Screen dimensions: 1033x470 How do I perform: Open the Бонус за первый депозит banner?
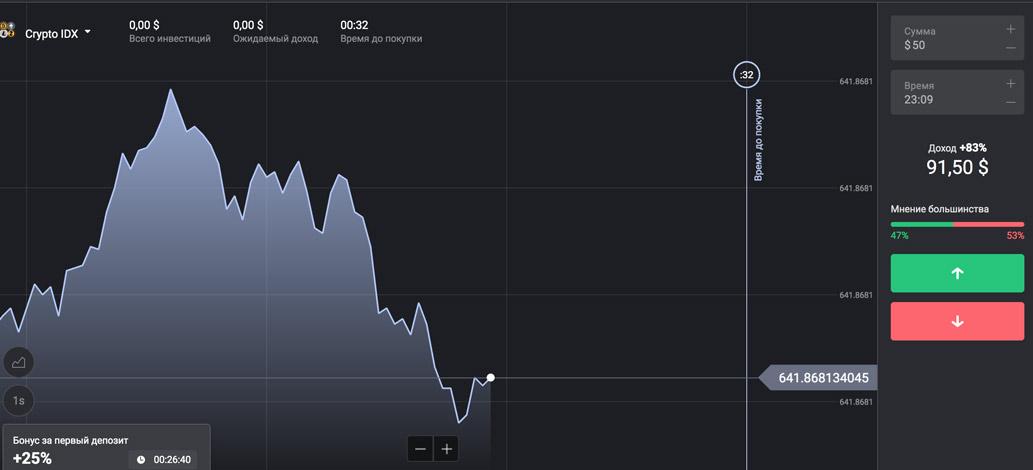(106, 447)
